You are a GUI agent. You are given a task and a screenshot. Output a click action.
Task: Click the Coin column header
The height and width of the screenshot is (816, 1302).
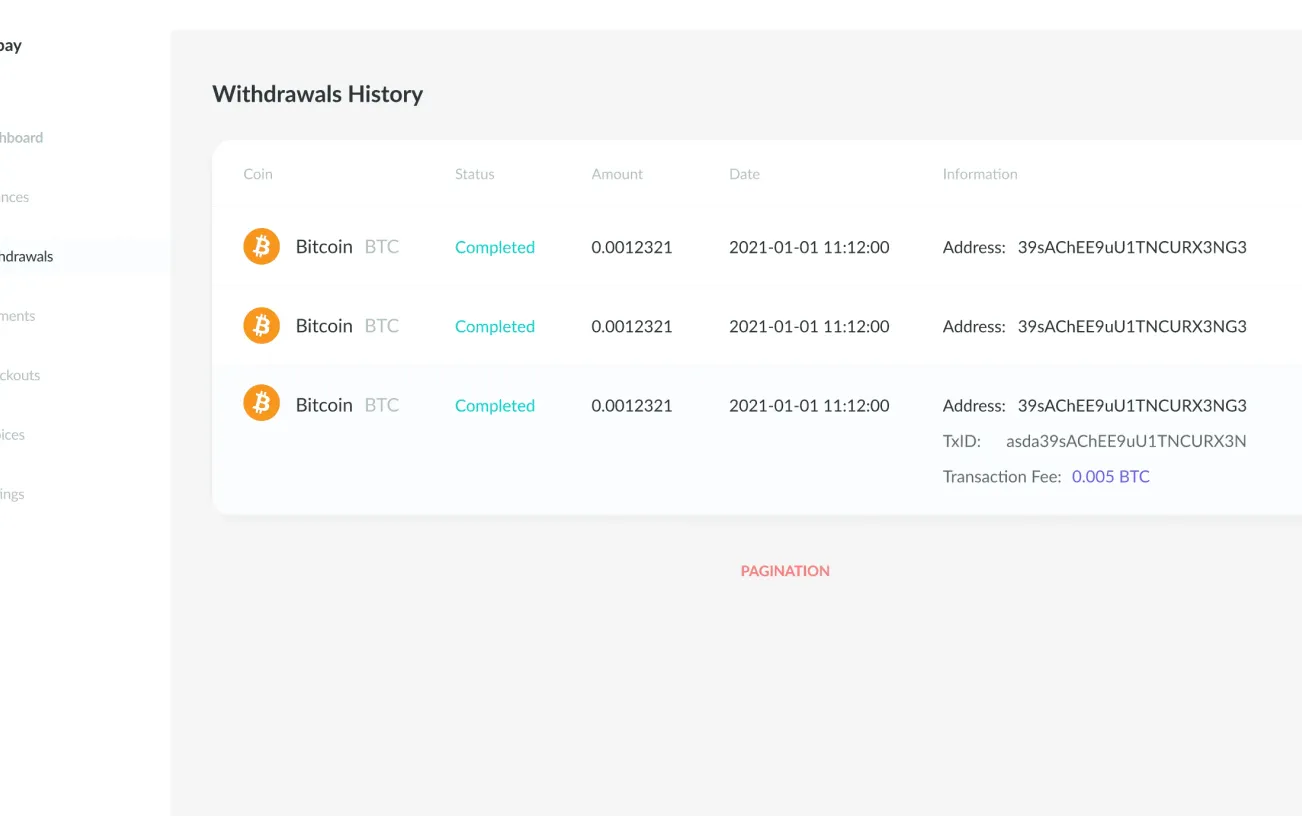coord(258,174)
